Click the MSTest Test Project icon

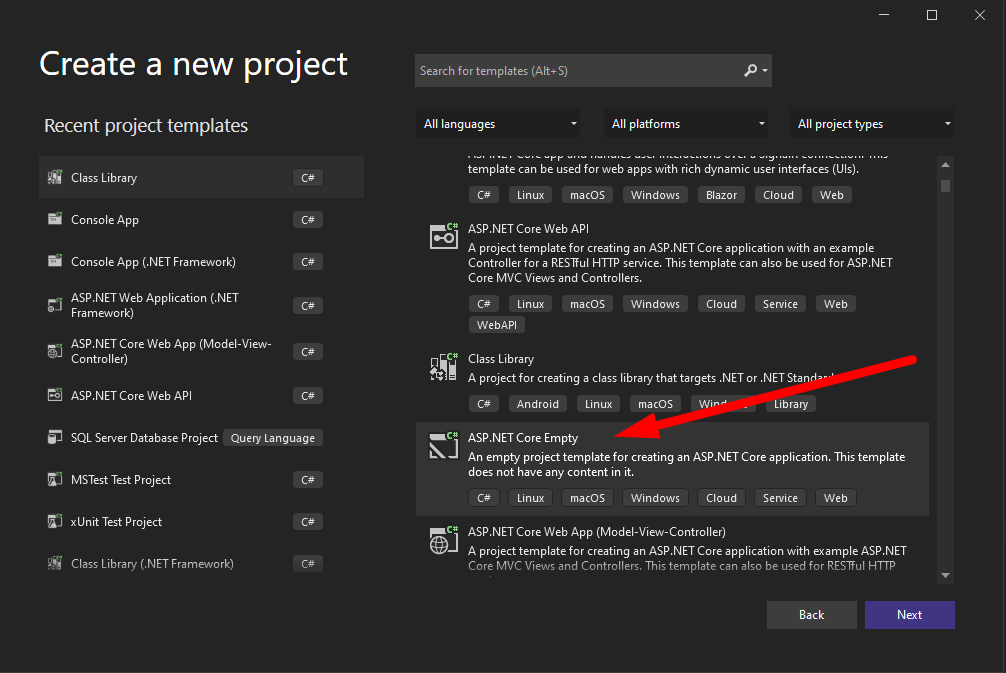pos(54,480)
